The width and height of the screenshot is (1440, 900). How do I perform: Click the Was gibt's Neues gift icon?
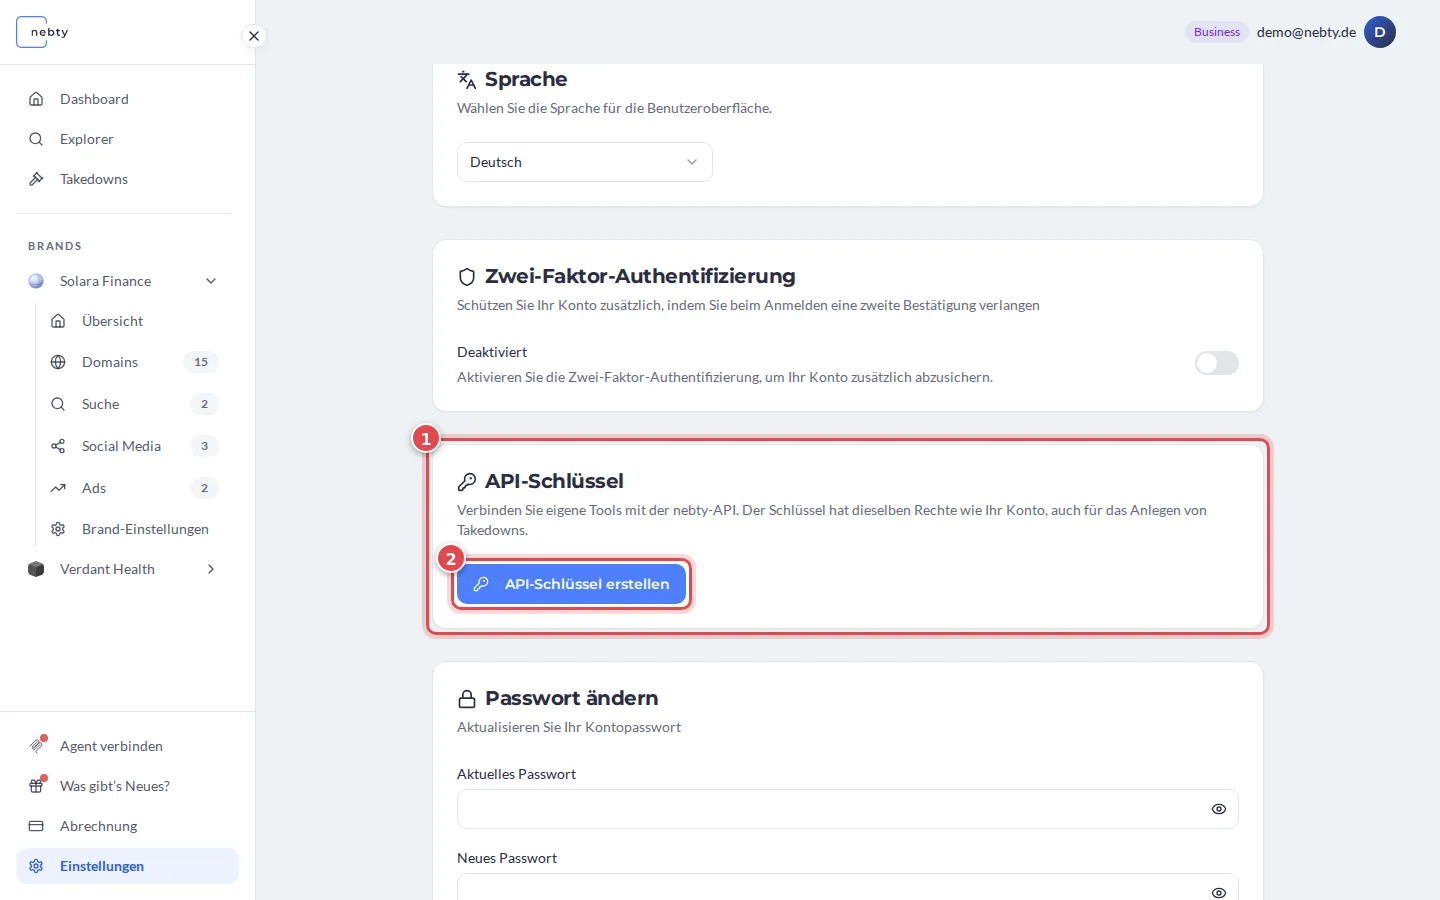click(x=36, y=786)
